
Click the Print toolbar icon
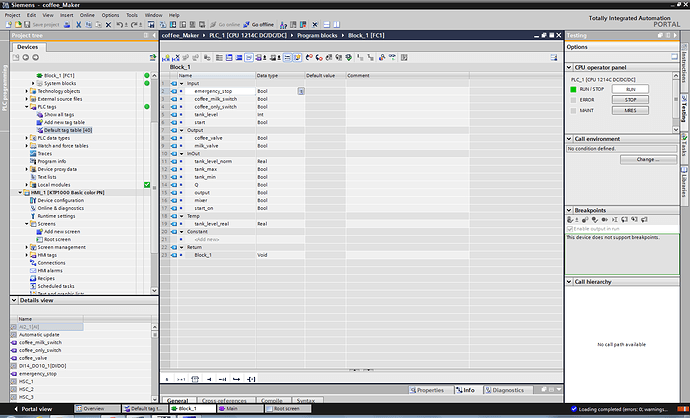[x=67, y=25]
